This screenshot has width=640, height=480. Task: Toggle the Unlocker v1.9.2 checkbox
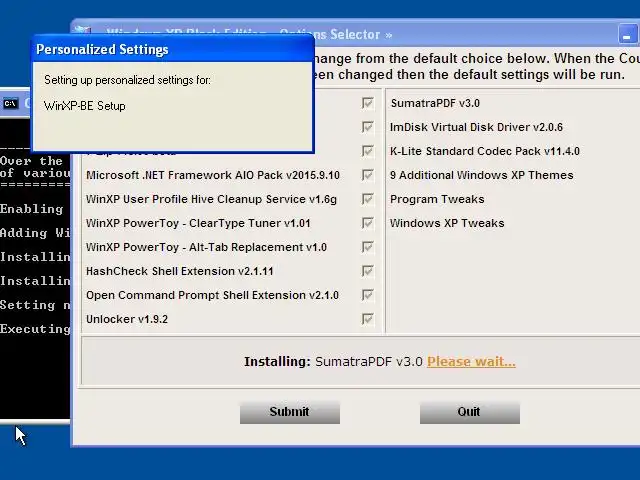pyautogui.click(x=367, y=319)
